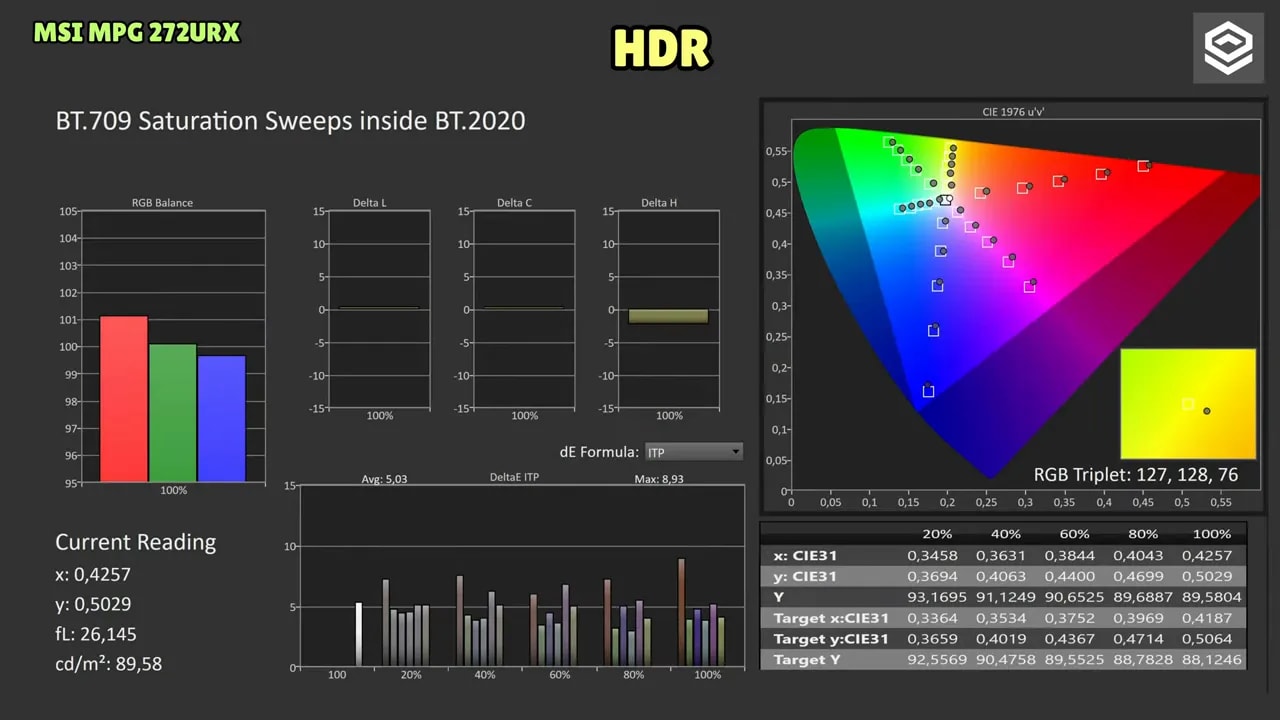Select the blue bar in RGB Balance
The height and width of the screenshot is (720, 1280).
(222, 418)
